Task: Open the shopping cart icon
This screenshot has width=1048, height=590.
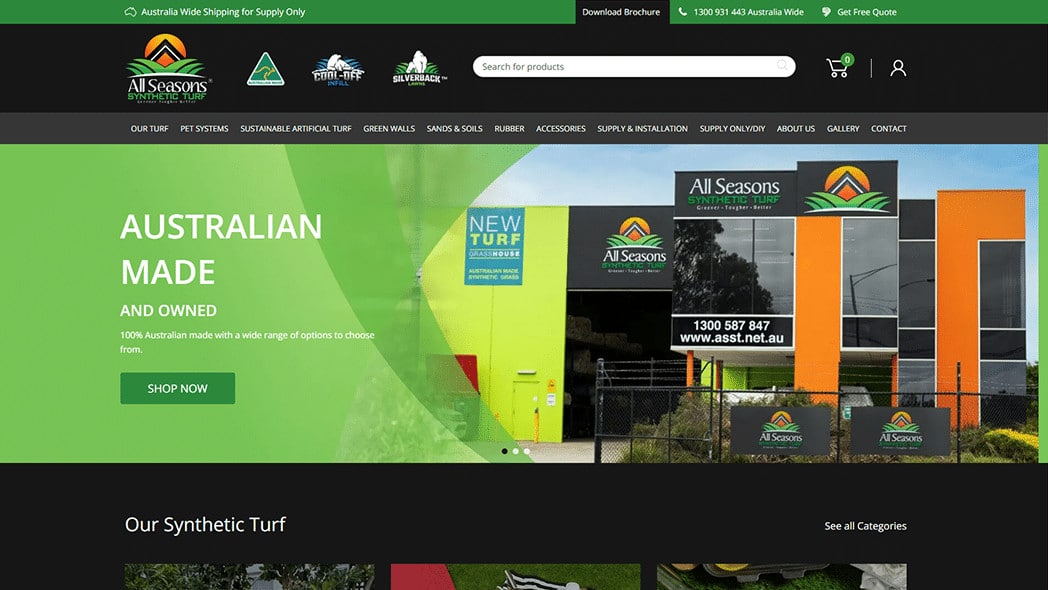Action: point(838,68)
